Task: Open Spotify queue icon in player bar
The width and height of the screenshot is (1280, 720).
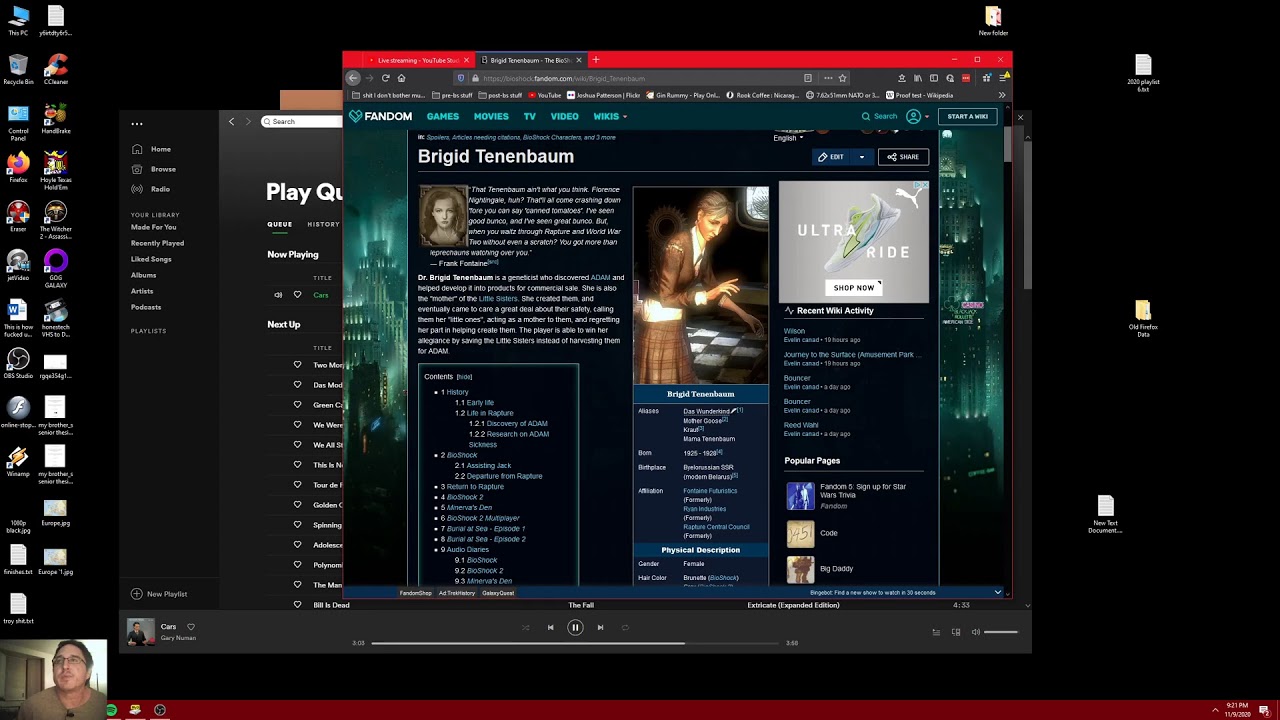Action: (936, 632)
